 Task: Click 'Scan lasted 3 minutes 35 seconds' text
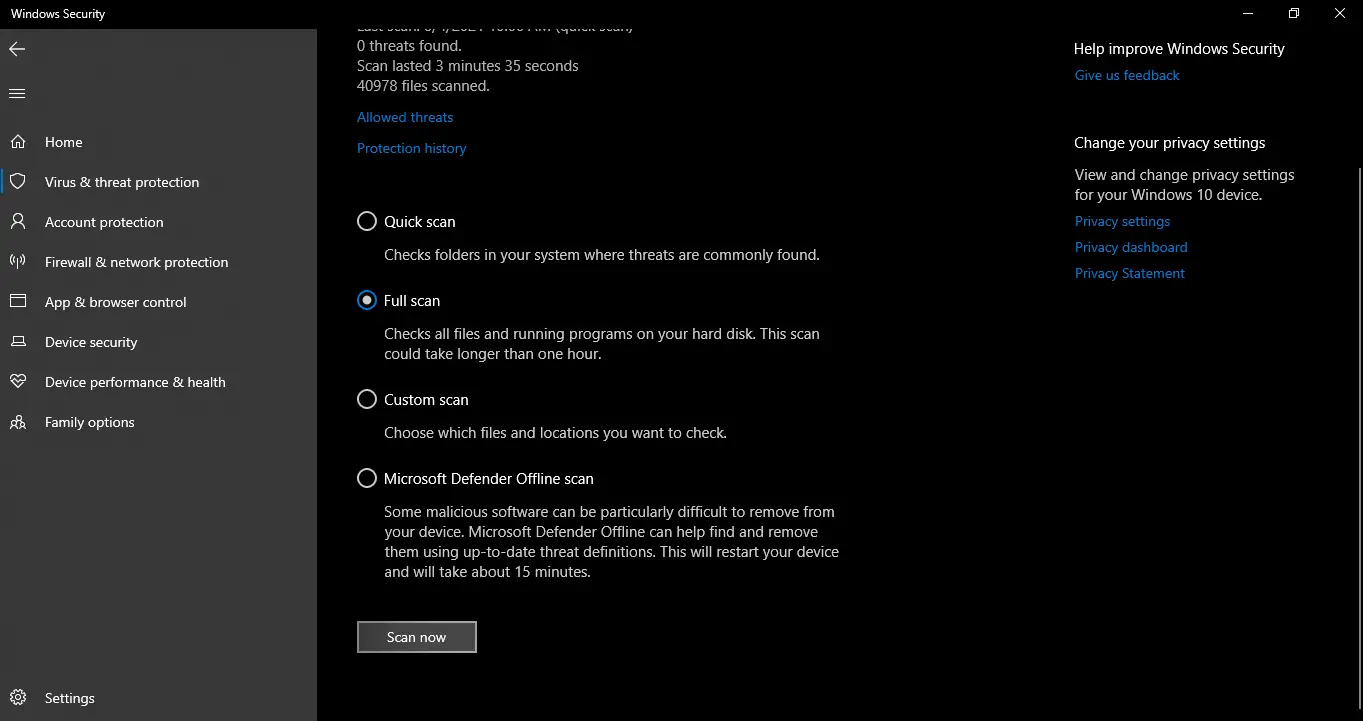tap(468, 66)
